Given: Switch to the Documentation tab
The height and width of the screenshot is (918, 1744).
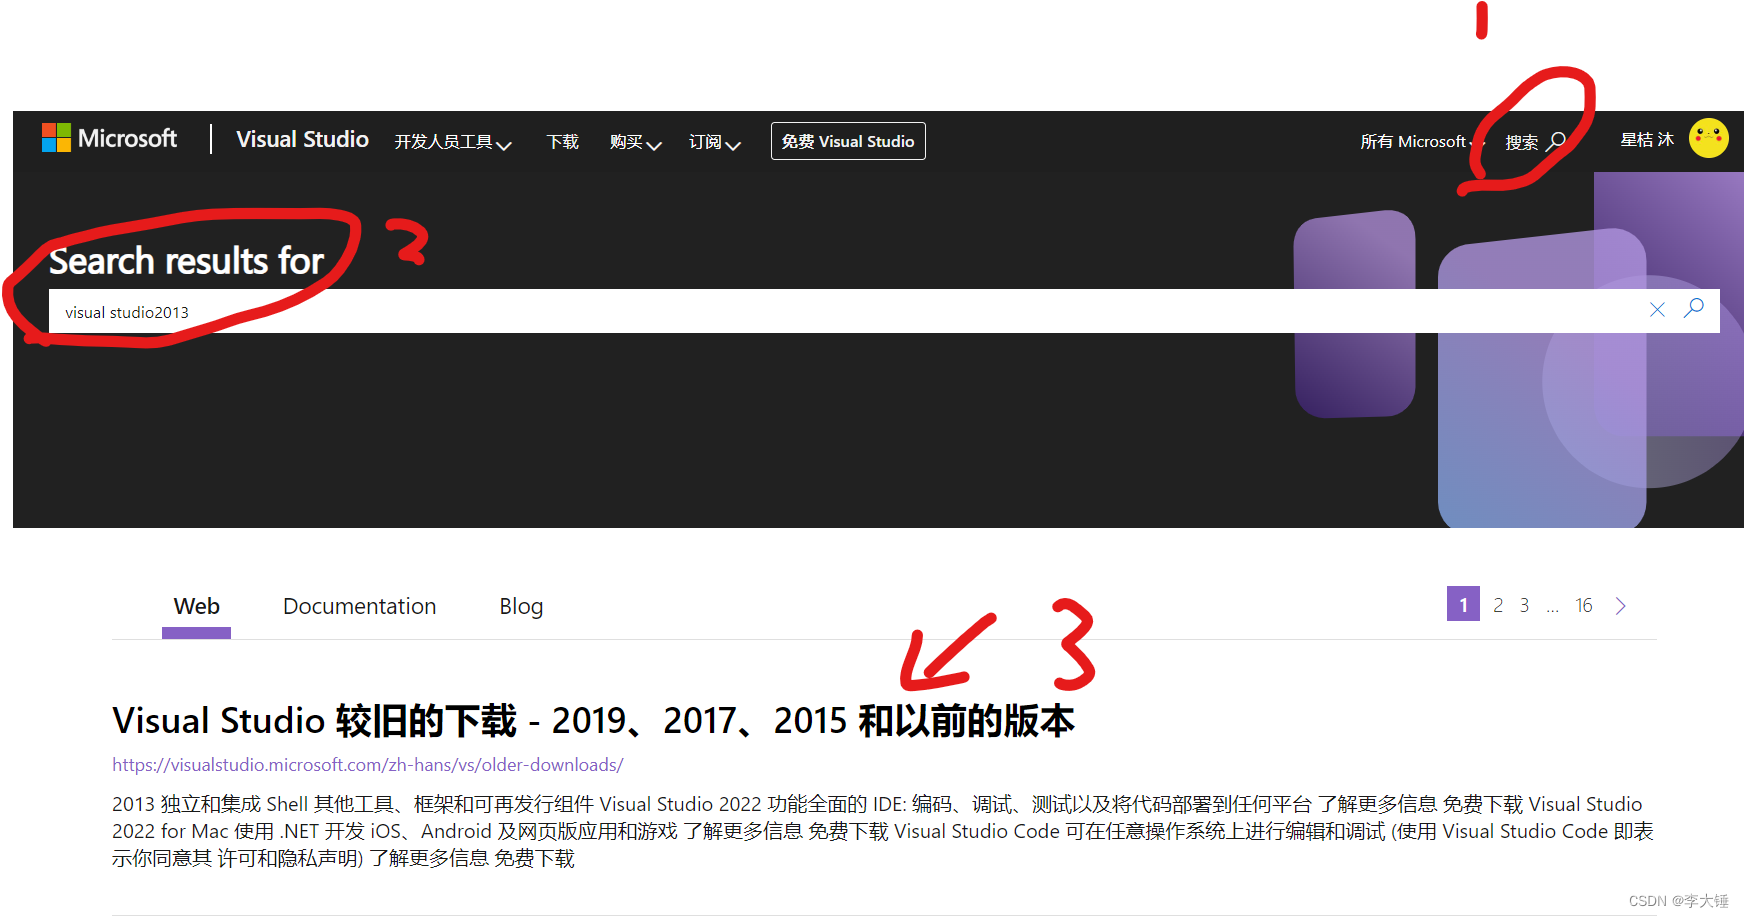Looking at the screenshot, I should pyautogui.click(x=359, y=606).
